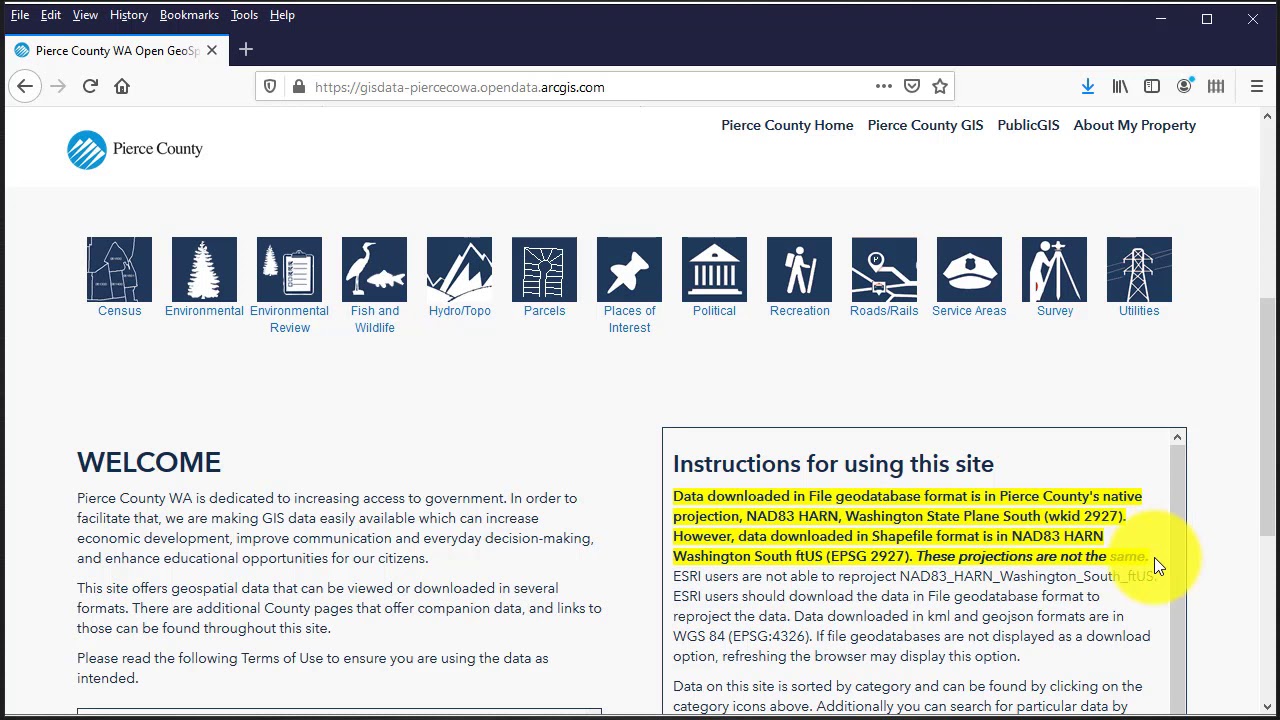The image size is (1280, 720).
Task: Open the Environmental tree icon
Action: coord(204,269)
